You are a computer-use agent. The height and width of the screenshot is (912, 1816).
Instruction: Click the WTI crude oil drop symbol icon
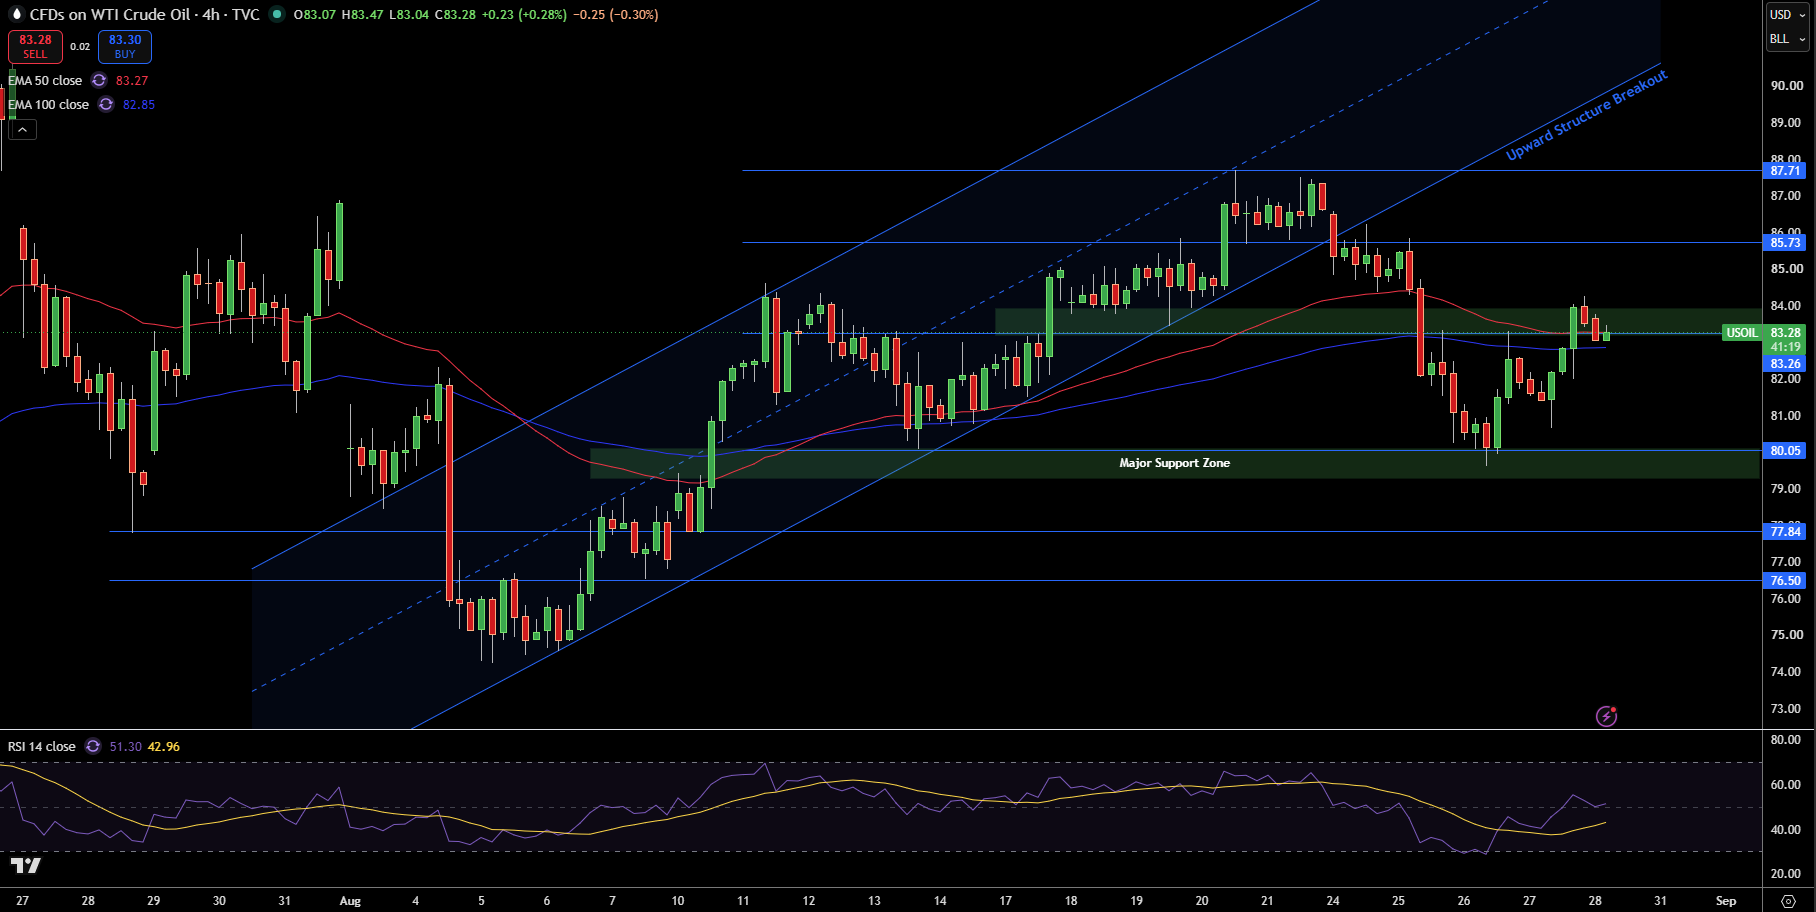pos(15,14)
